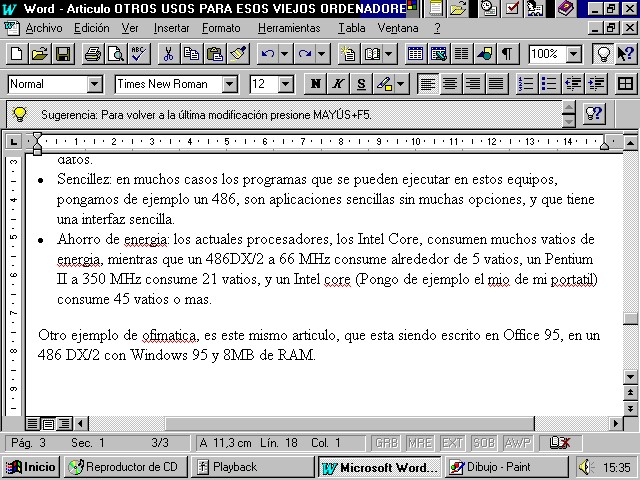Expand the redo history arrow
The width and height of the screenshot is (640, 480).
[x=322, y=54]
